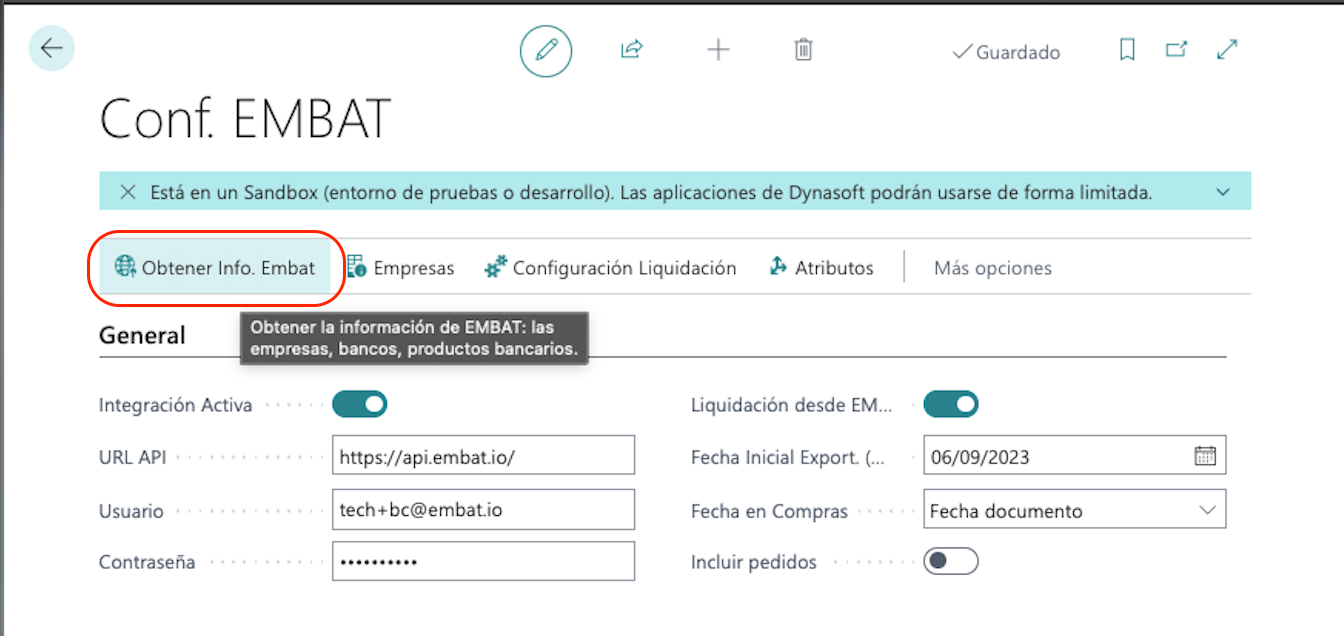Viewport: 1344px width, 636px height.
Task: Click the Conf. EMBAT page title
Action: coord(245,120)
